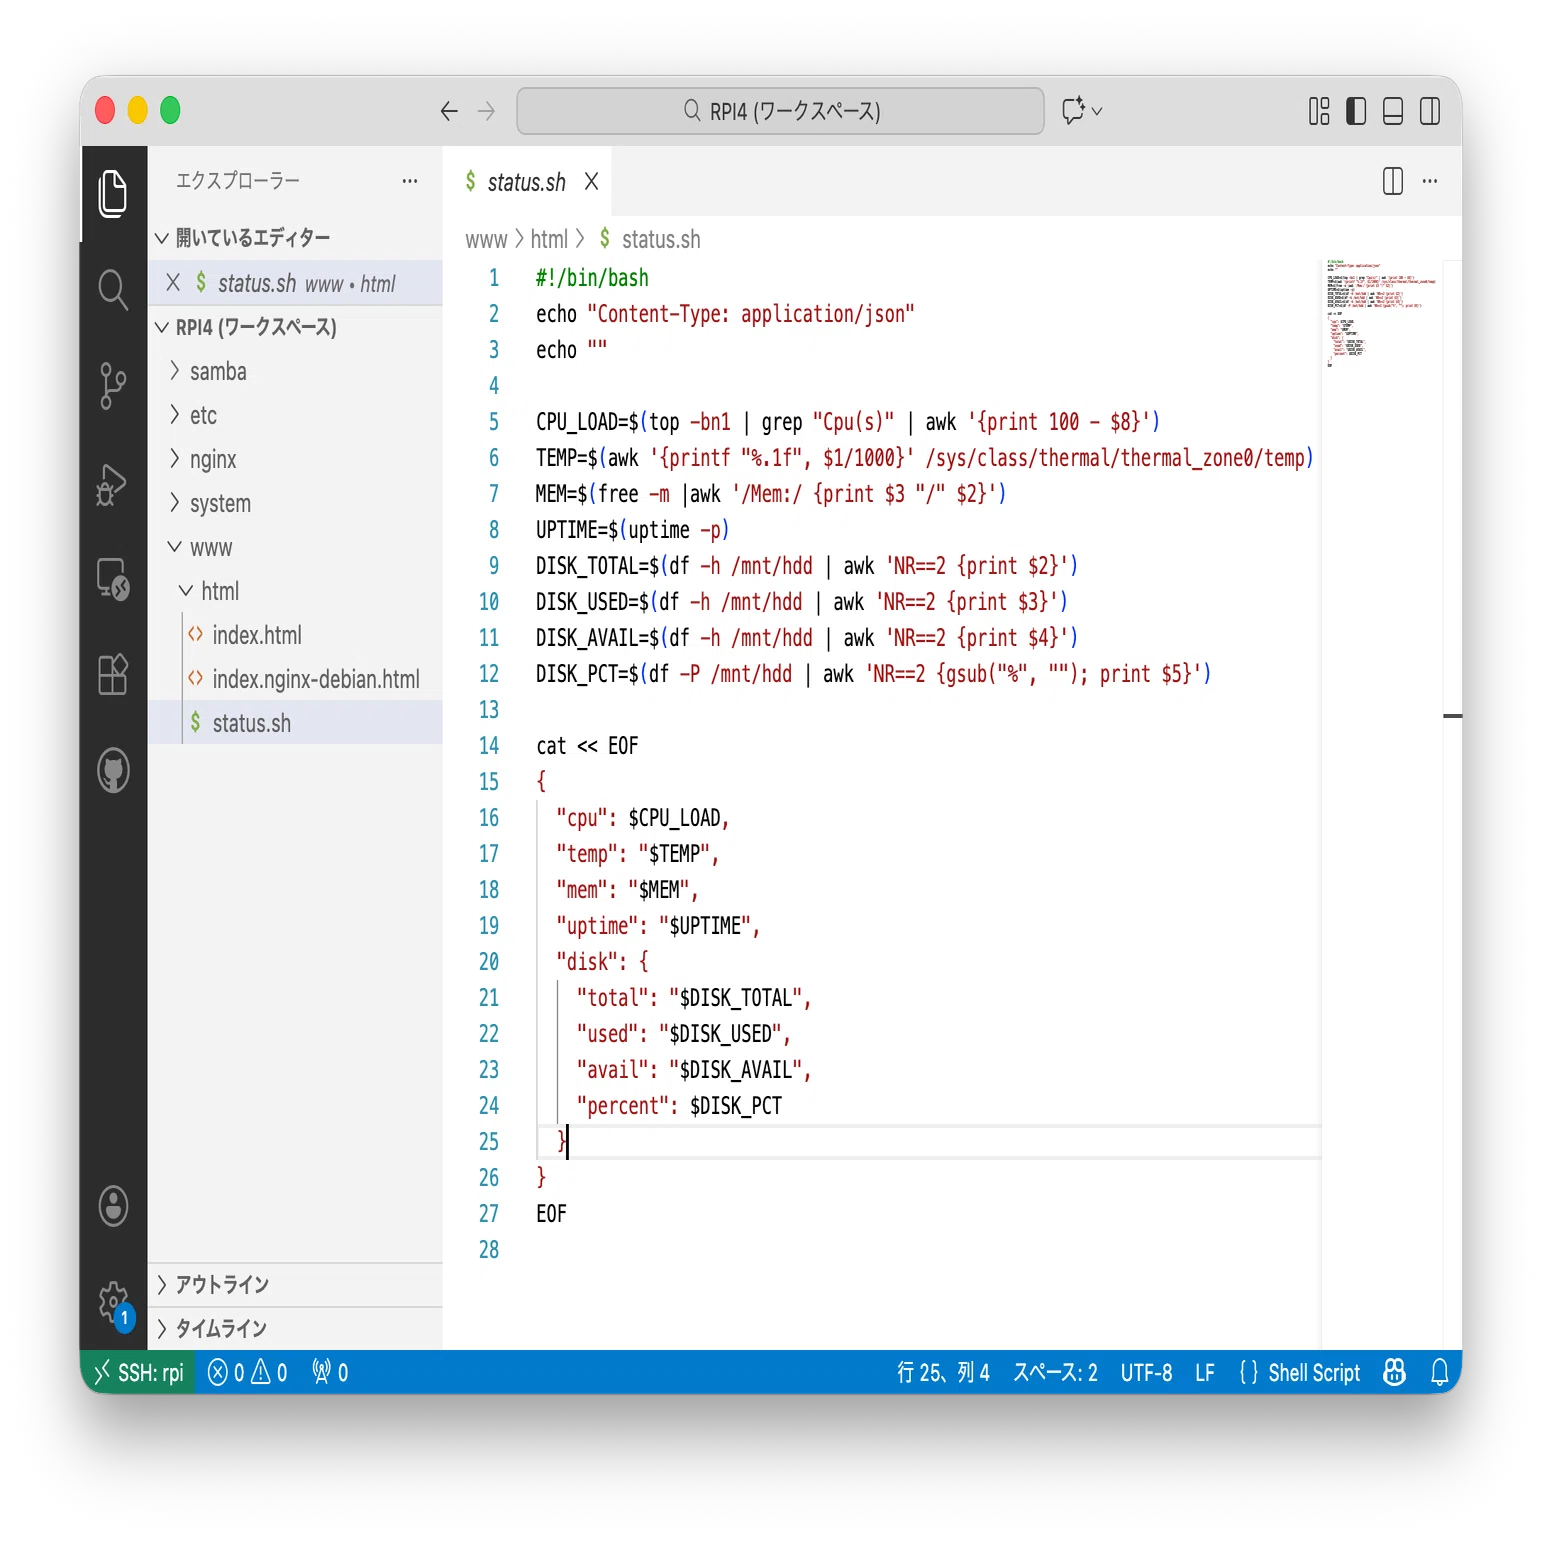
Task: Click www in the breadcrumb
Action: [x=486, y=240]
